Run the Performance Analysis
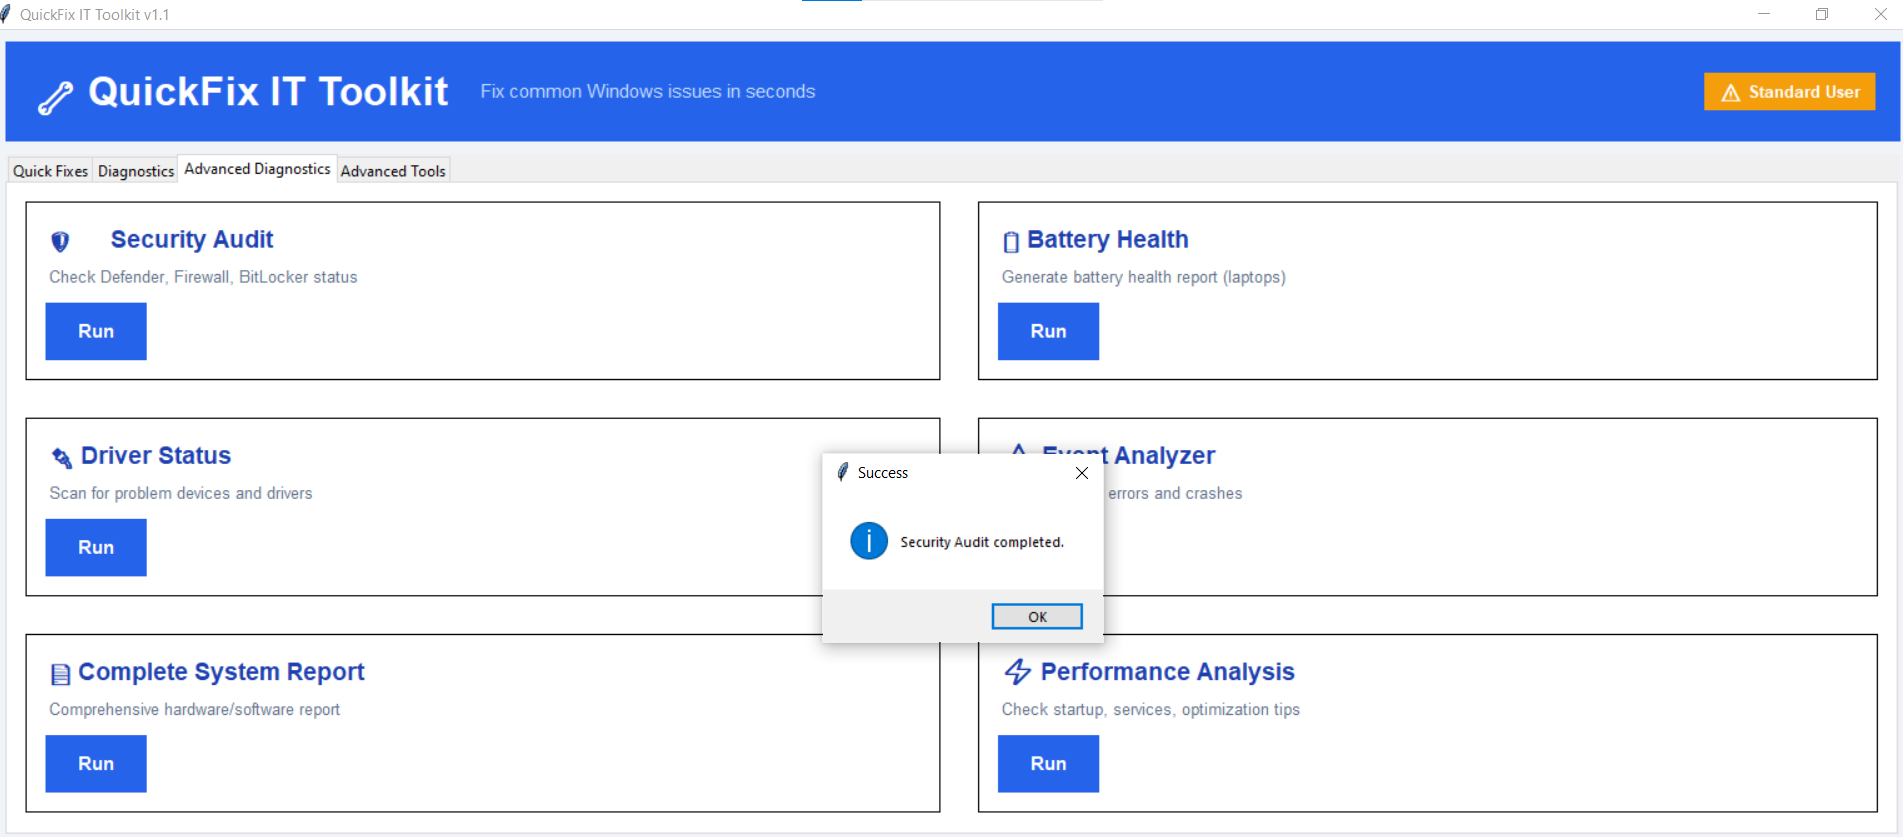 tap(1048, 763)
